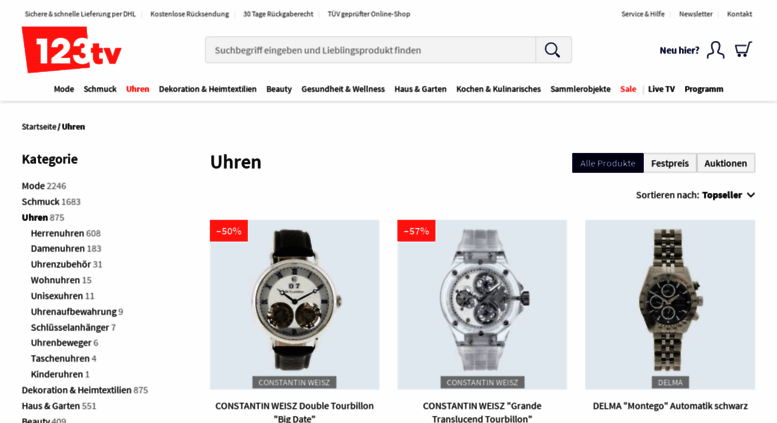The image size is (777, 423).
Task: Open Live TV in navigation
Action: pyautogui.click(x=661, y=89)
